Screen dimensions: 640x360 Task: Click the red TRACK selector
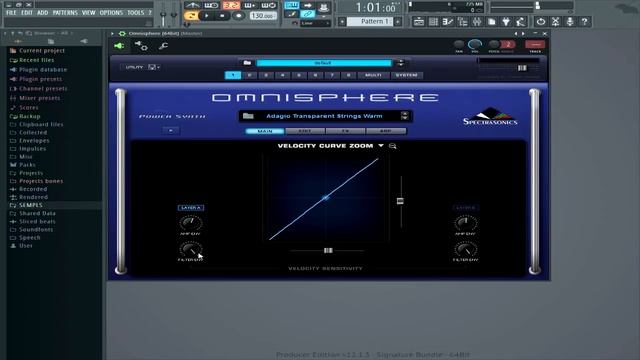[535, 44]
